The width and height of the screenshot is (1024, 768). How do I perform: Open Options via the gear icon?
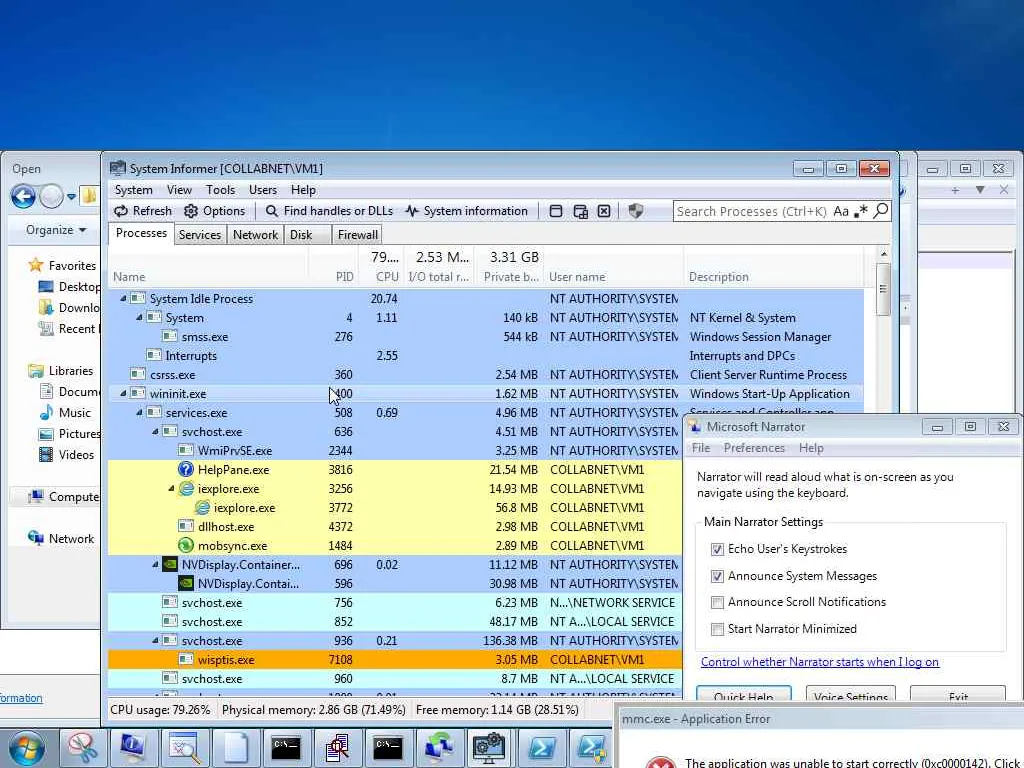coord(214,211)
